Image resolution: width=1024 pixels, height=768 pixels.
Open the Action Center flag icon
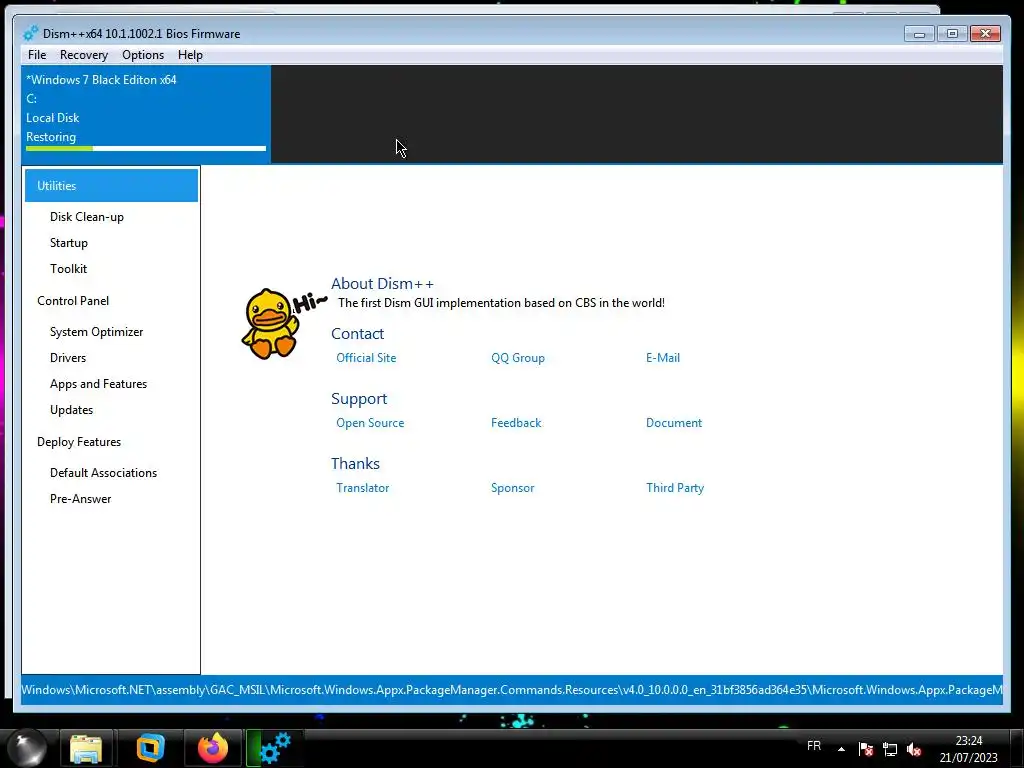(x=866, y=749)
